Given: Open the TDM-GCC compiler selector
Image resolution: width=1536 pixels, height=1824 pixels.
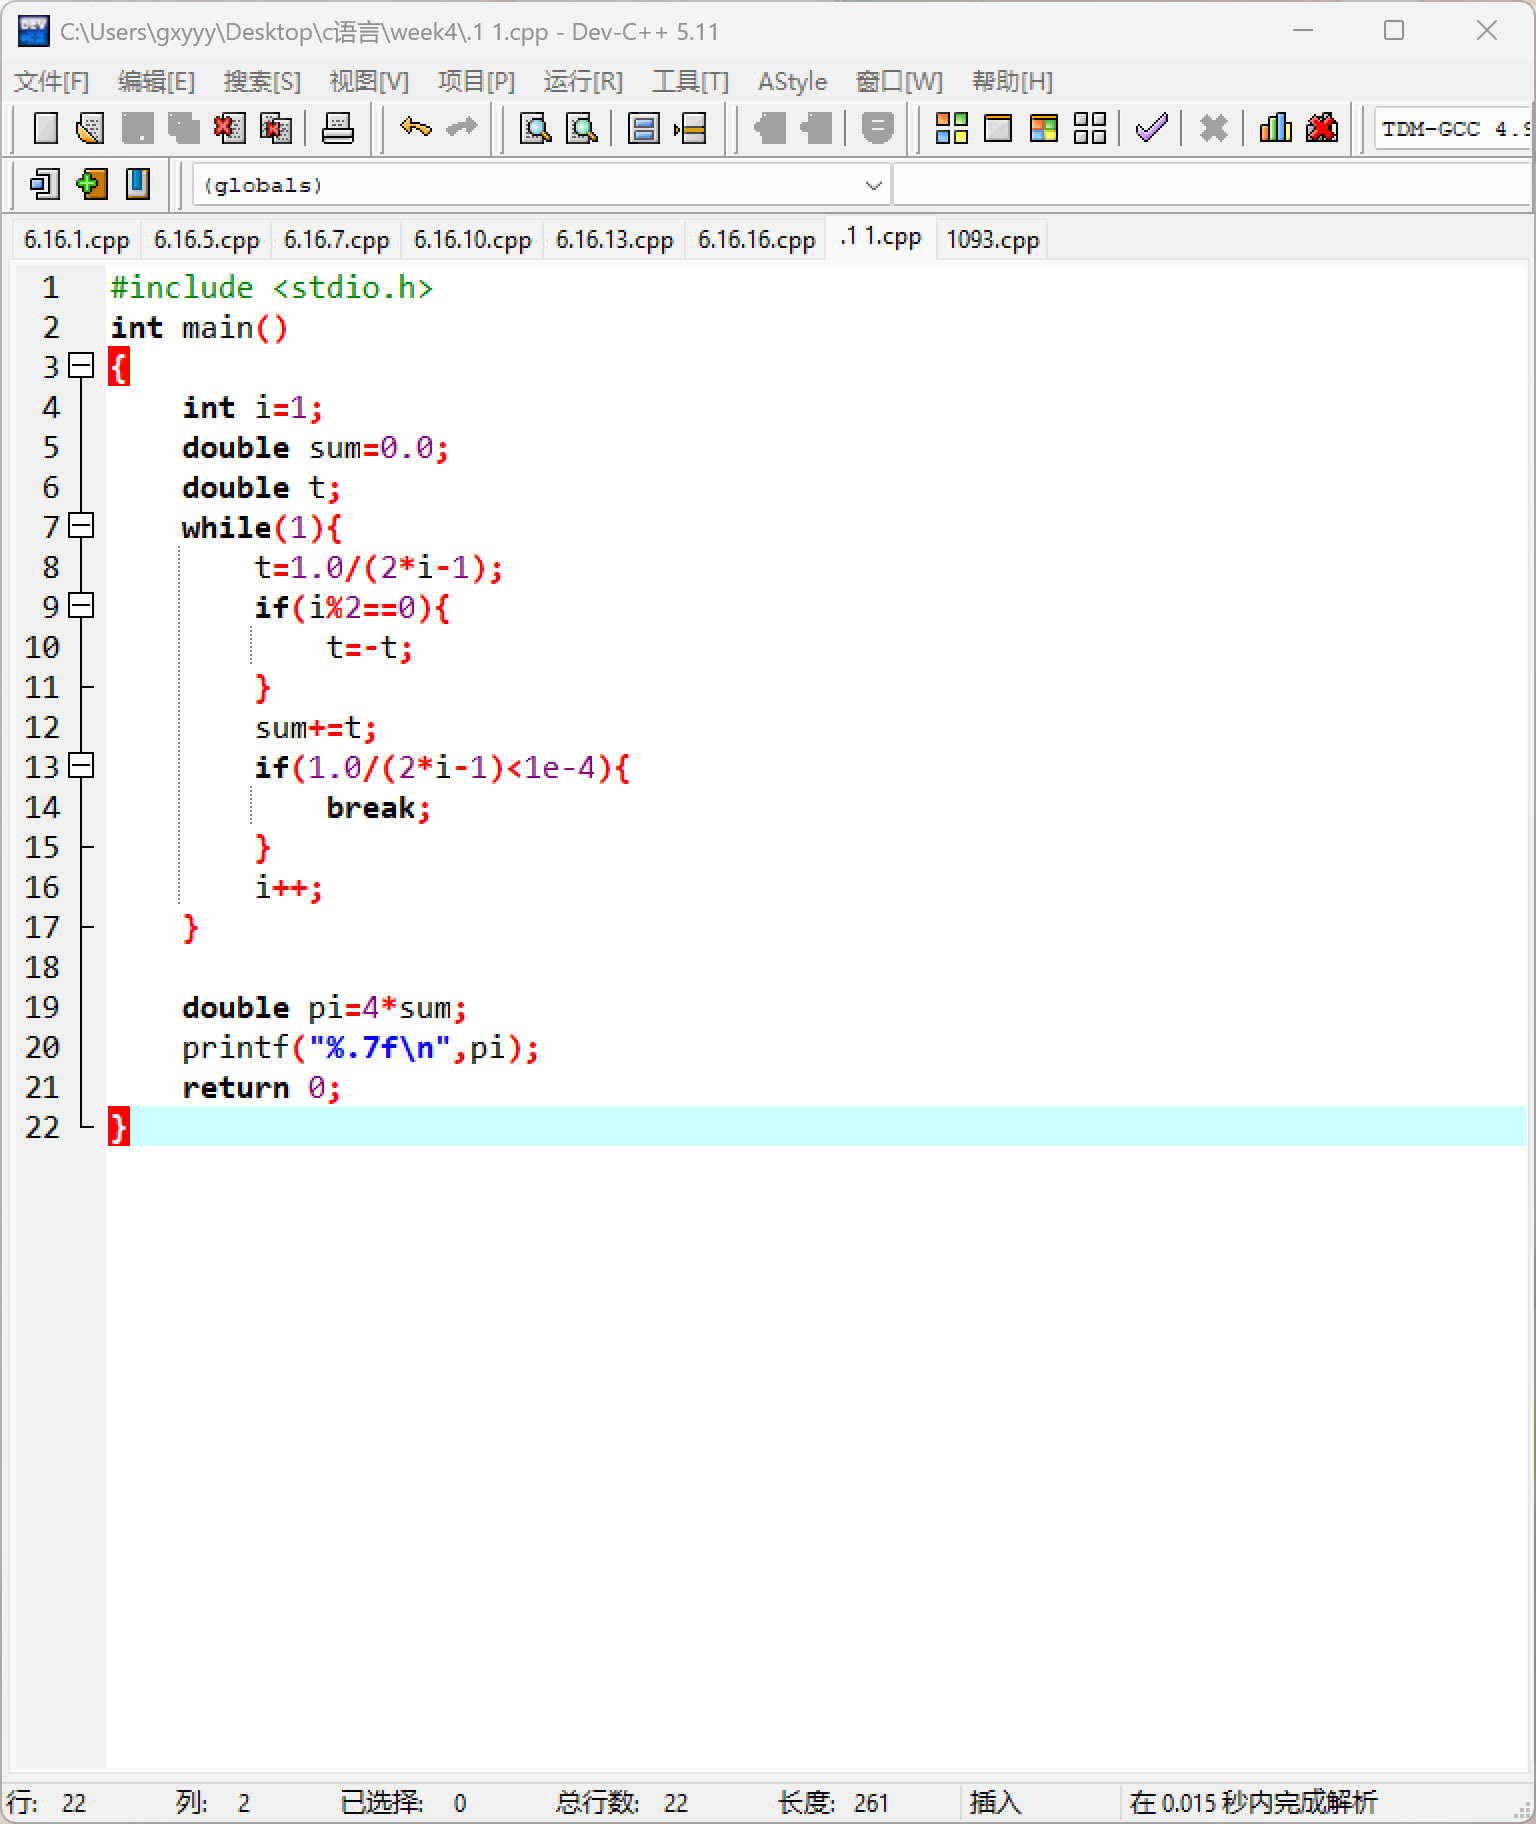Looking at the screenshot, I should (x=1453, y=129).
